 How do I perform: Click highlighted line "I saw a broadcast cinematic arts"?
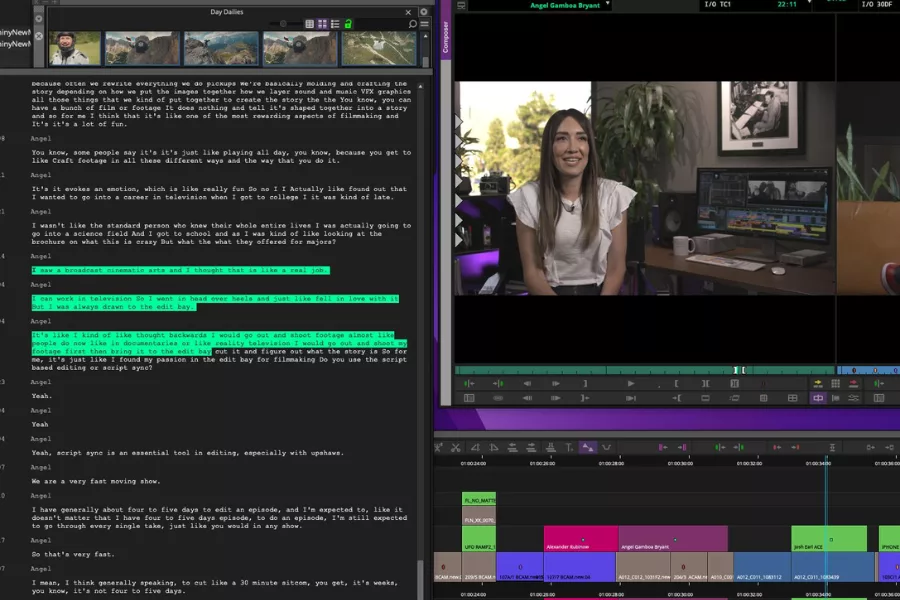tap(180, 270)
